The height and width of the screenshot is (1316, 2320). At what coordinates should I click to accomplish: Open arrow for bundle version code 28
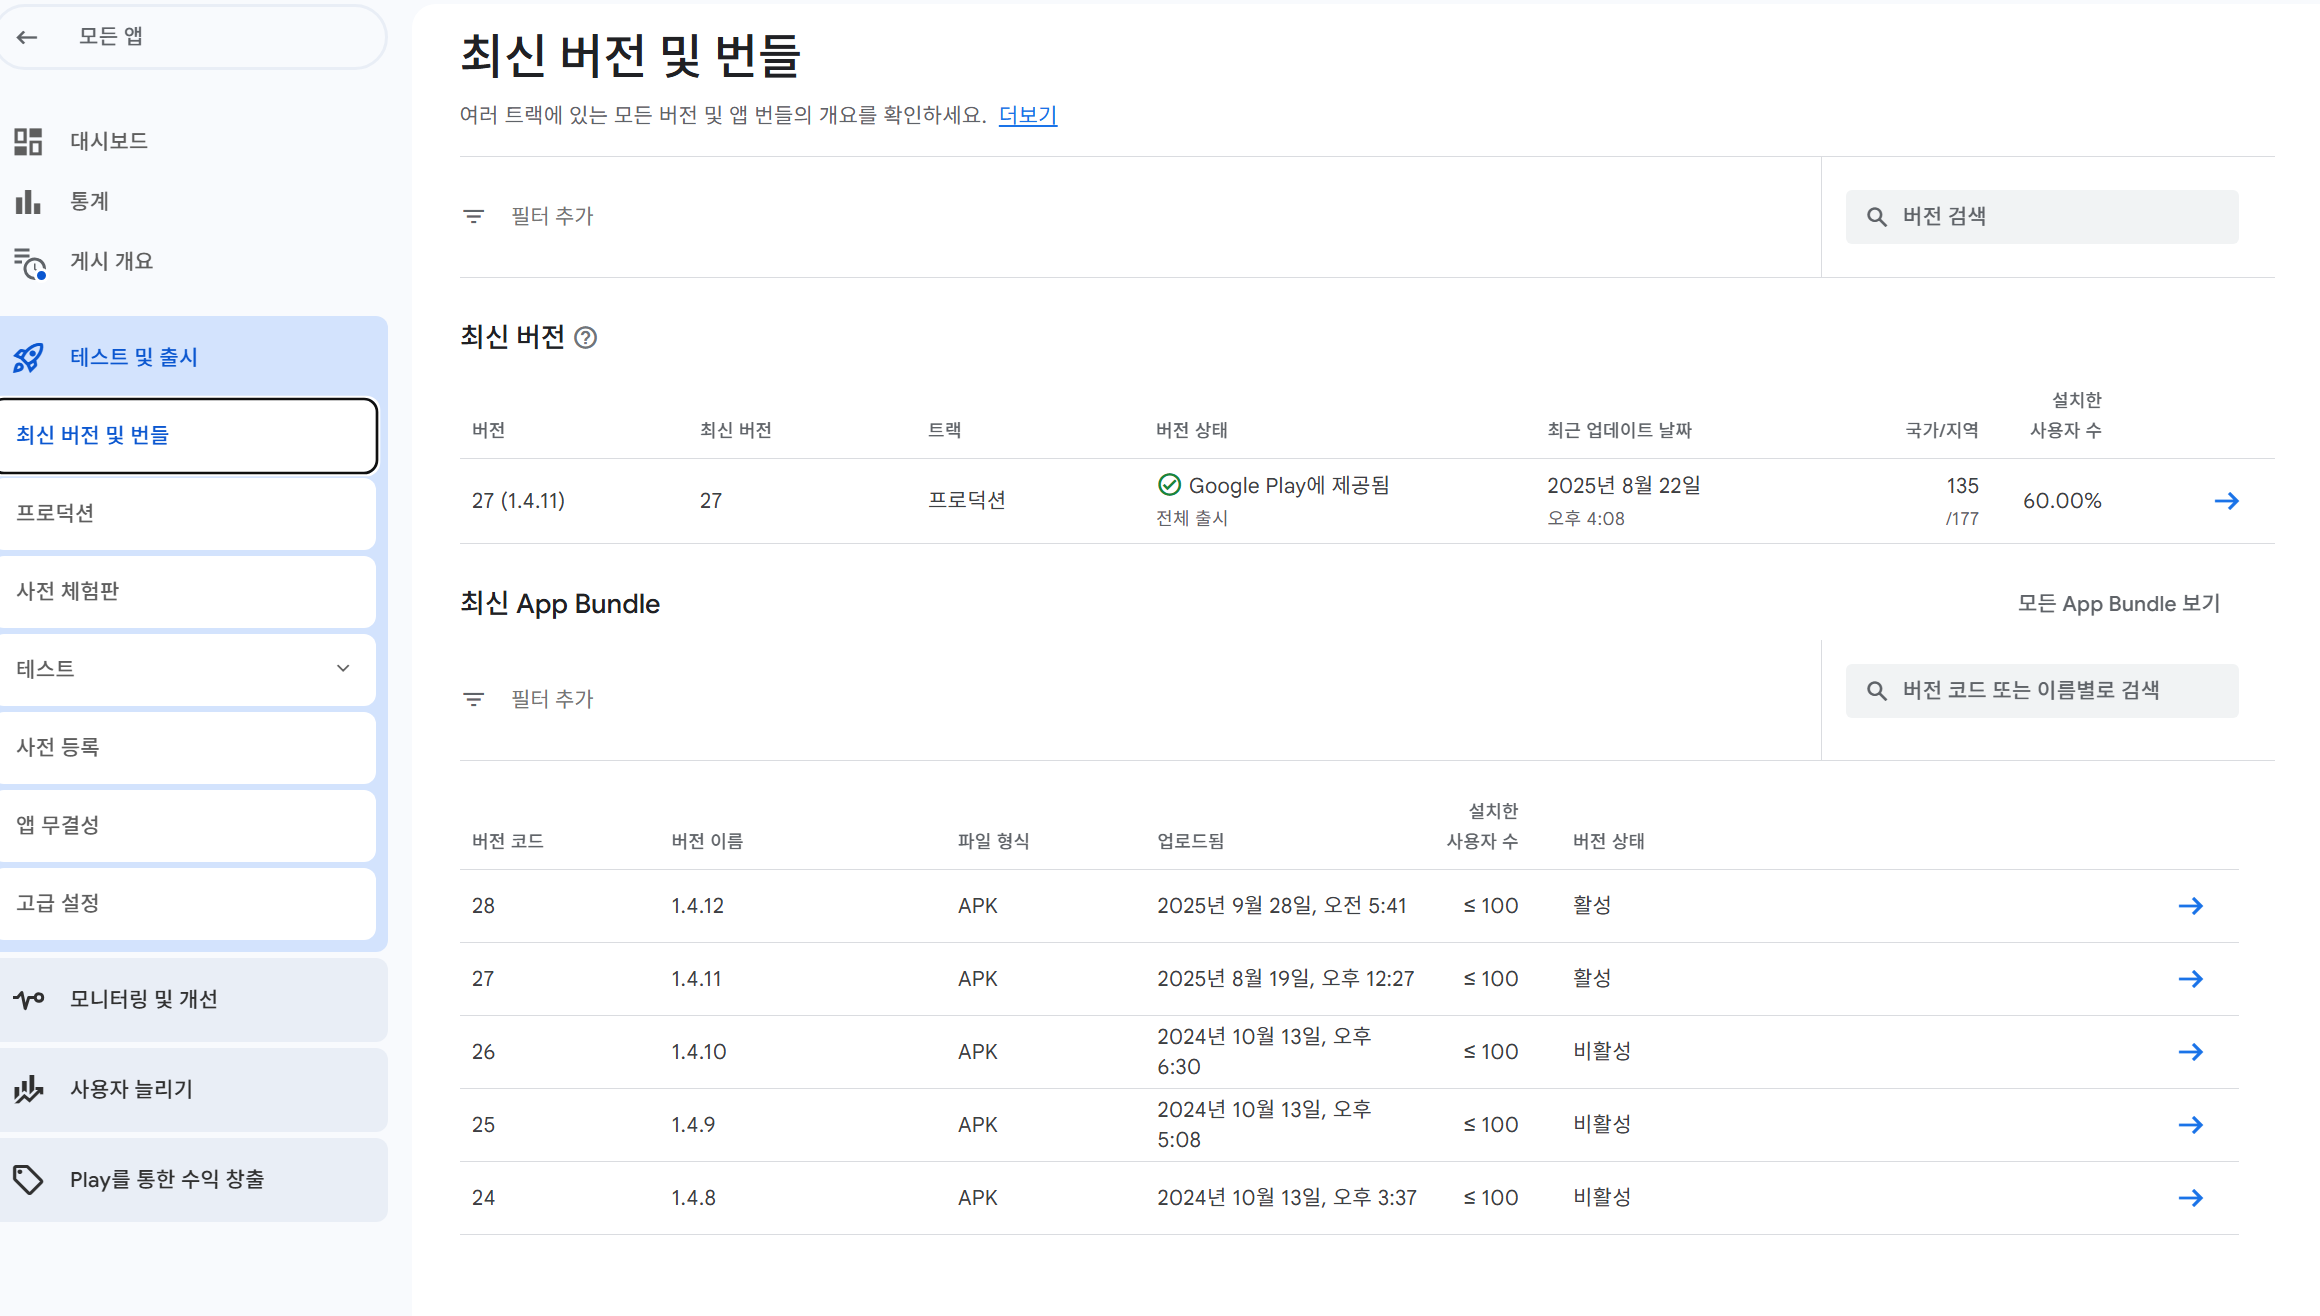(x=2190, y=906)
